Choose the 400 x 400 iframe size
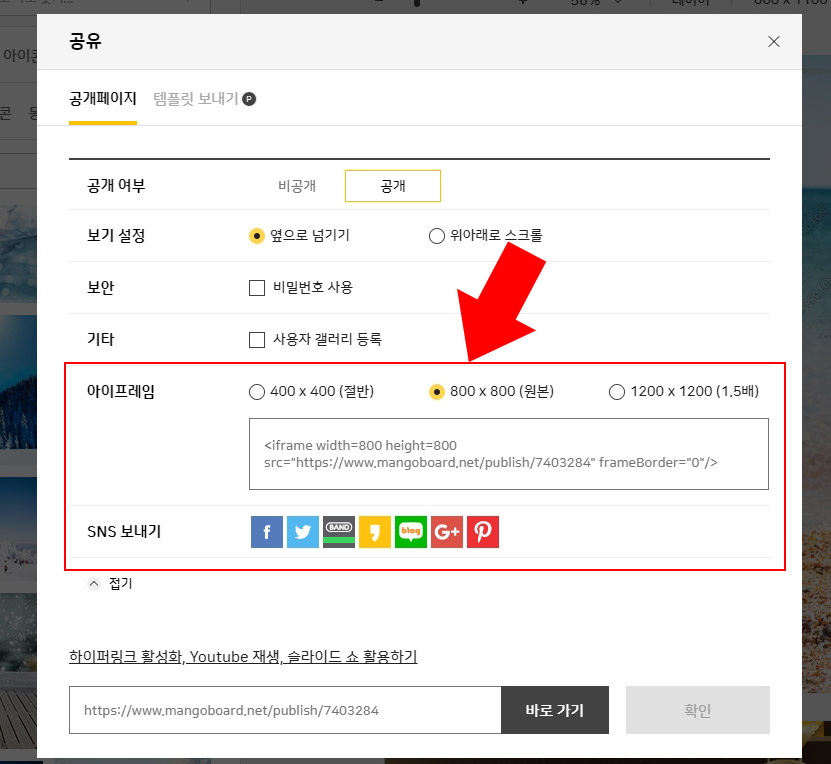 [x=257, y=392]
